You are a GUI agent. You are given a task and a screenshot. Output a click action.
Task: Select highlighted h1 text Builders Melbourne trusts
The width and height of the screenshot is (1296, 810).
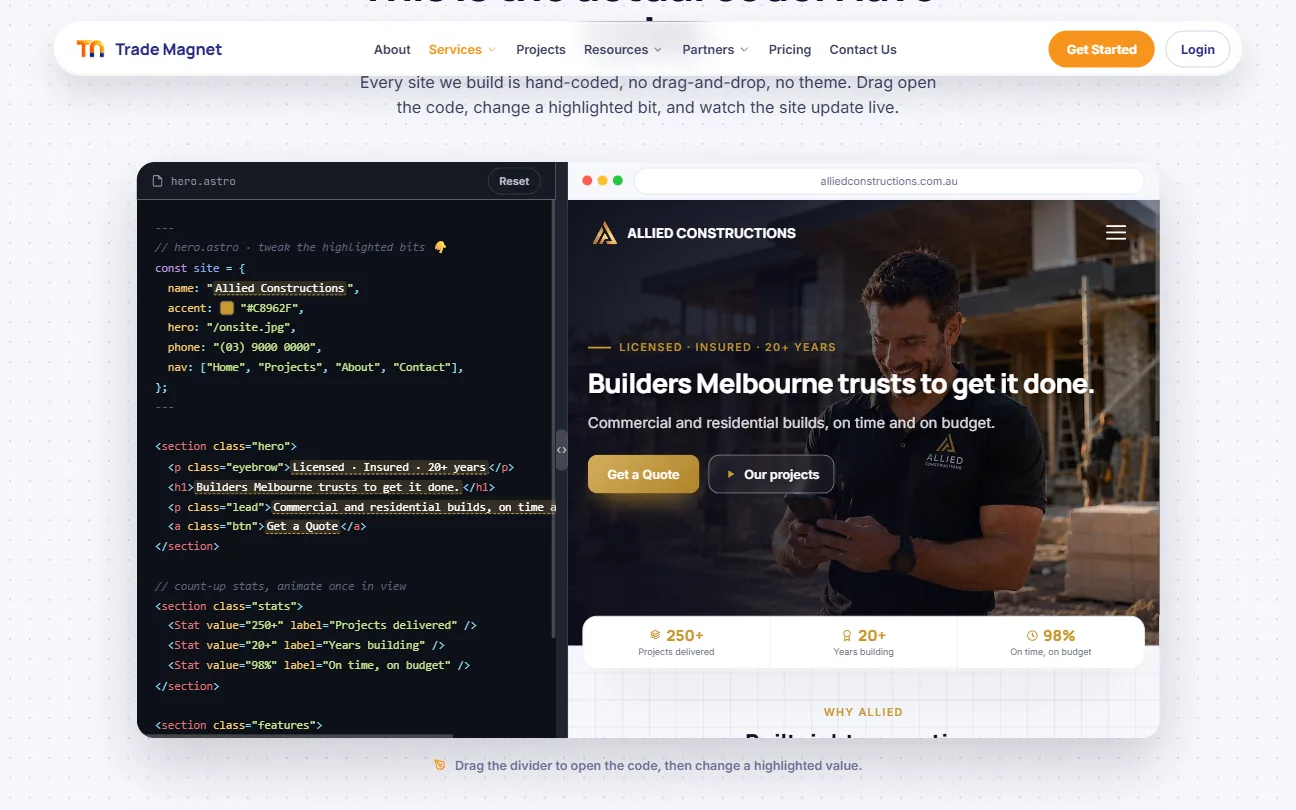point(328,487)
